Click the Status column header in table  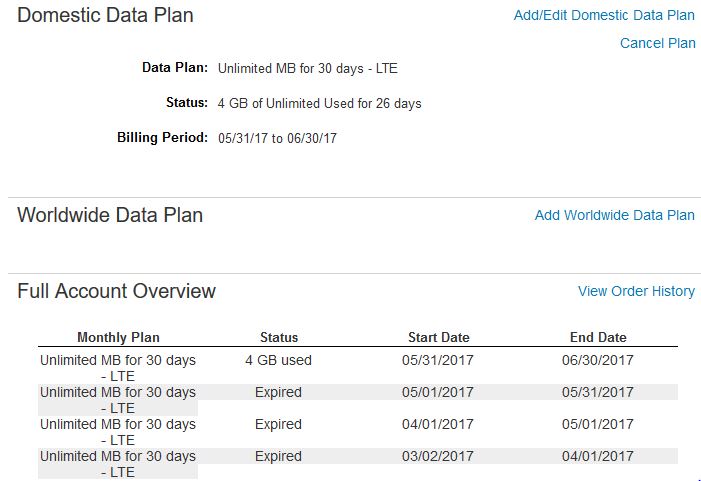coord(279,337)
